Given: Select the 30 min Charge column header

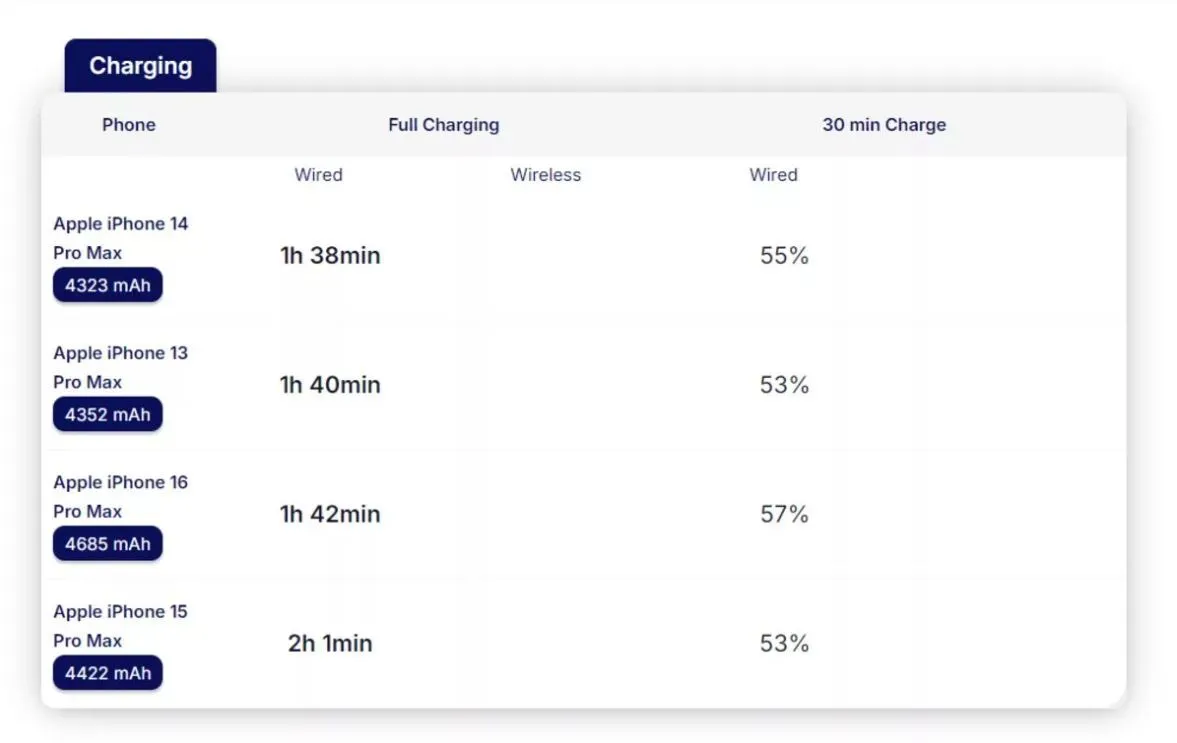Looking at the screenshot, I should [884, 125].
